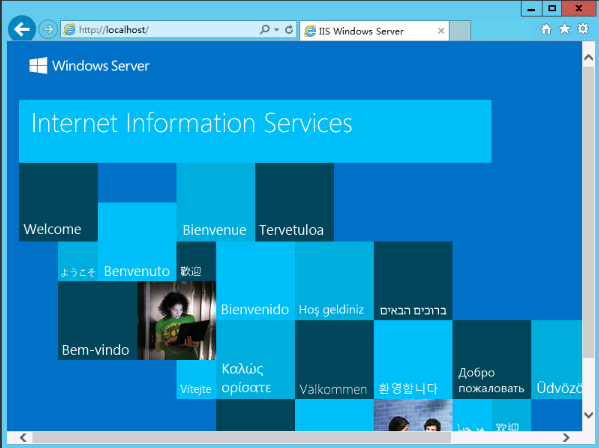Screen dimensions: 599x448
Task: Click the Refresh icon in address bar
Action: pyautogui.click(x=289, y=29)
